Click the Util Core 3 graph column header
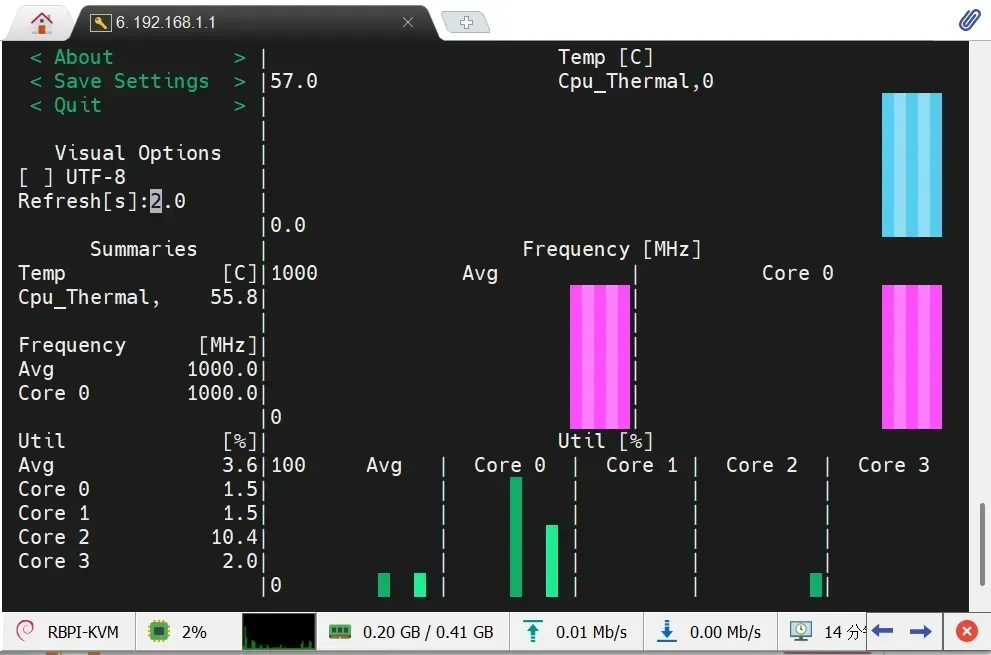The width and height of the screenshot is (991, 655). click(x=894, y=465)
